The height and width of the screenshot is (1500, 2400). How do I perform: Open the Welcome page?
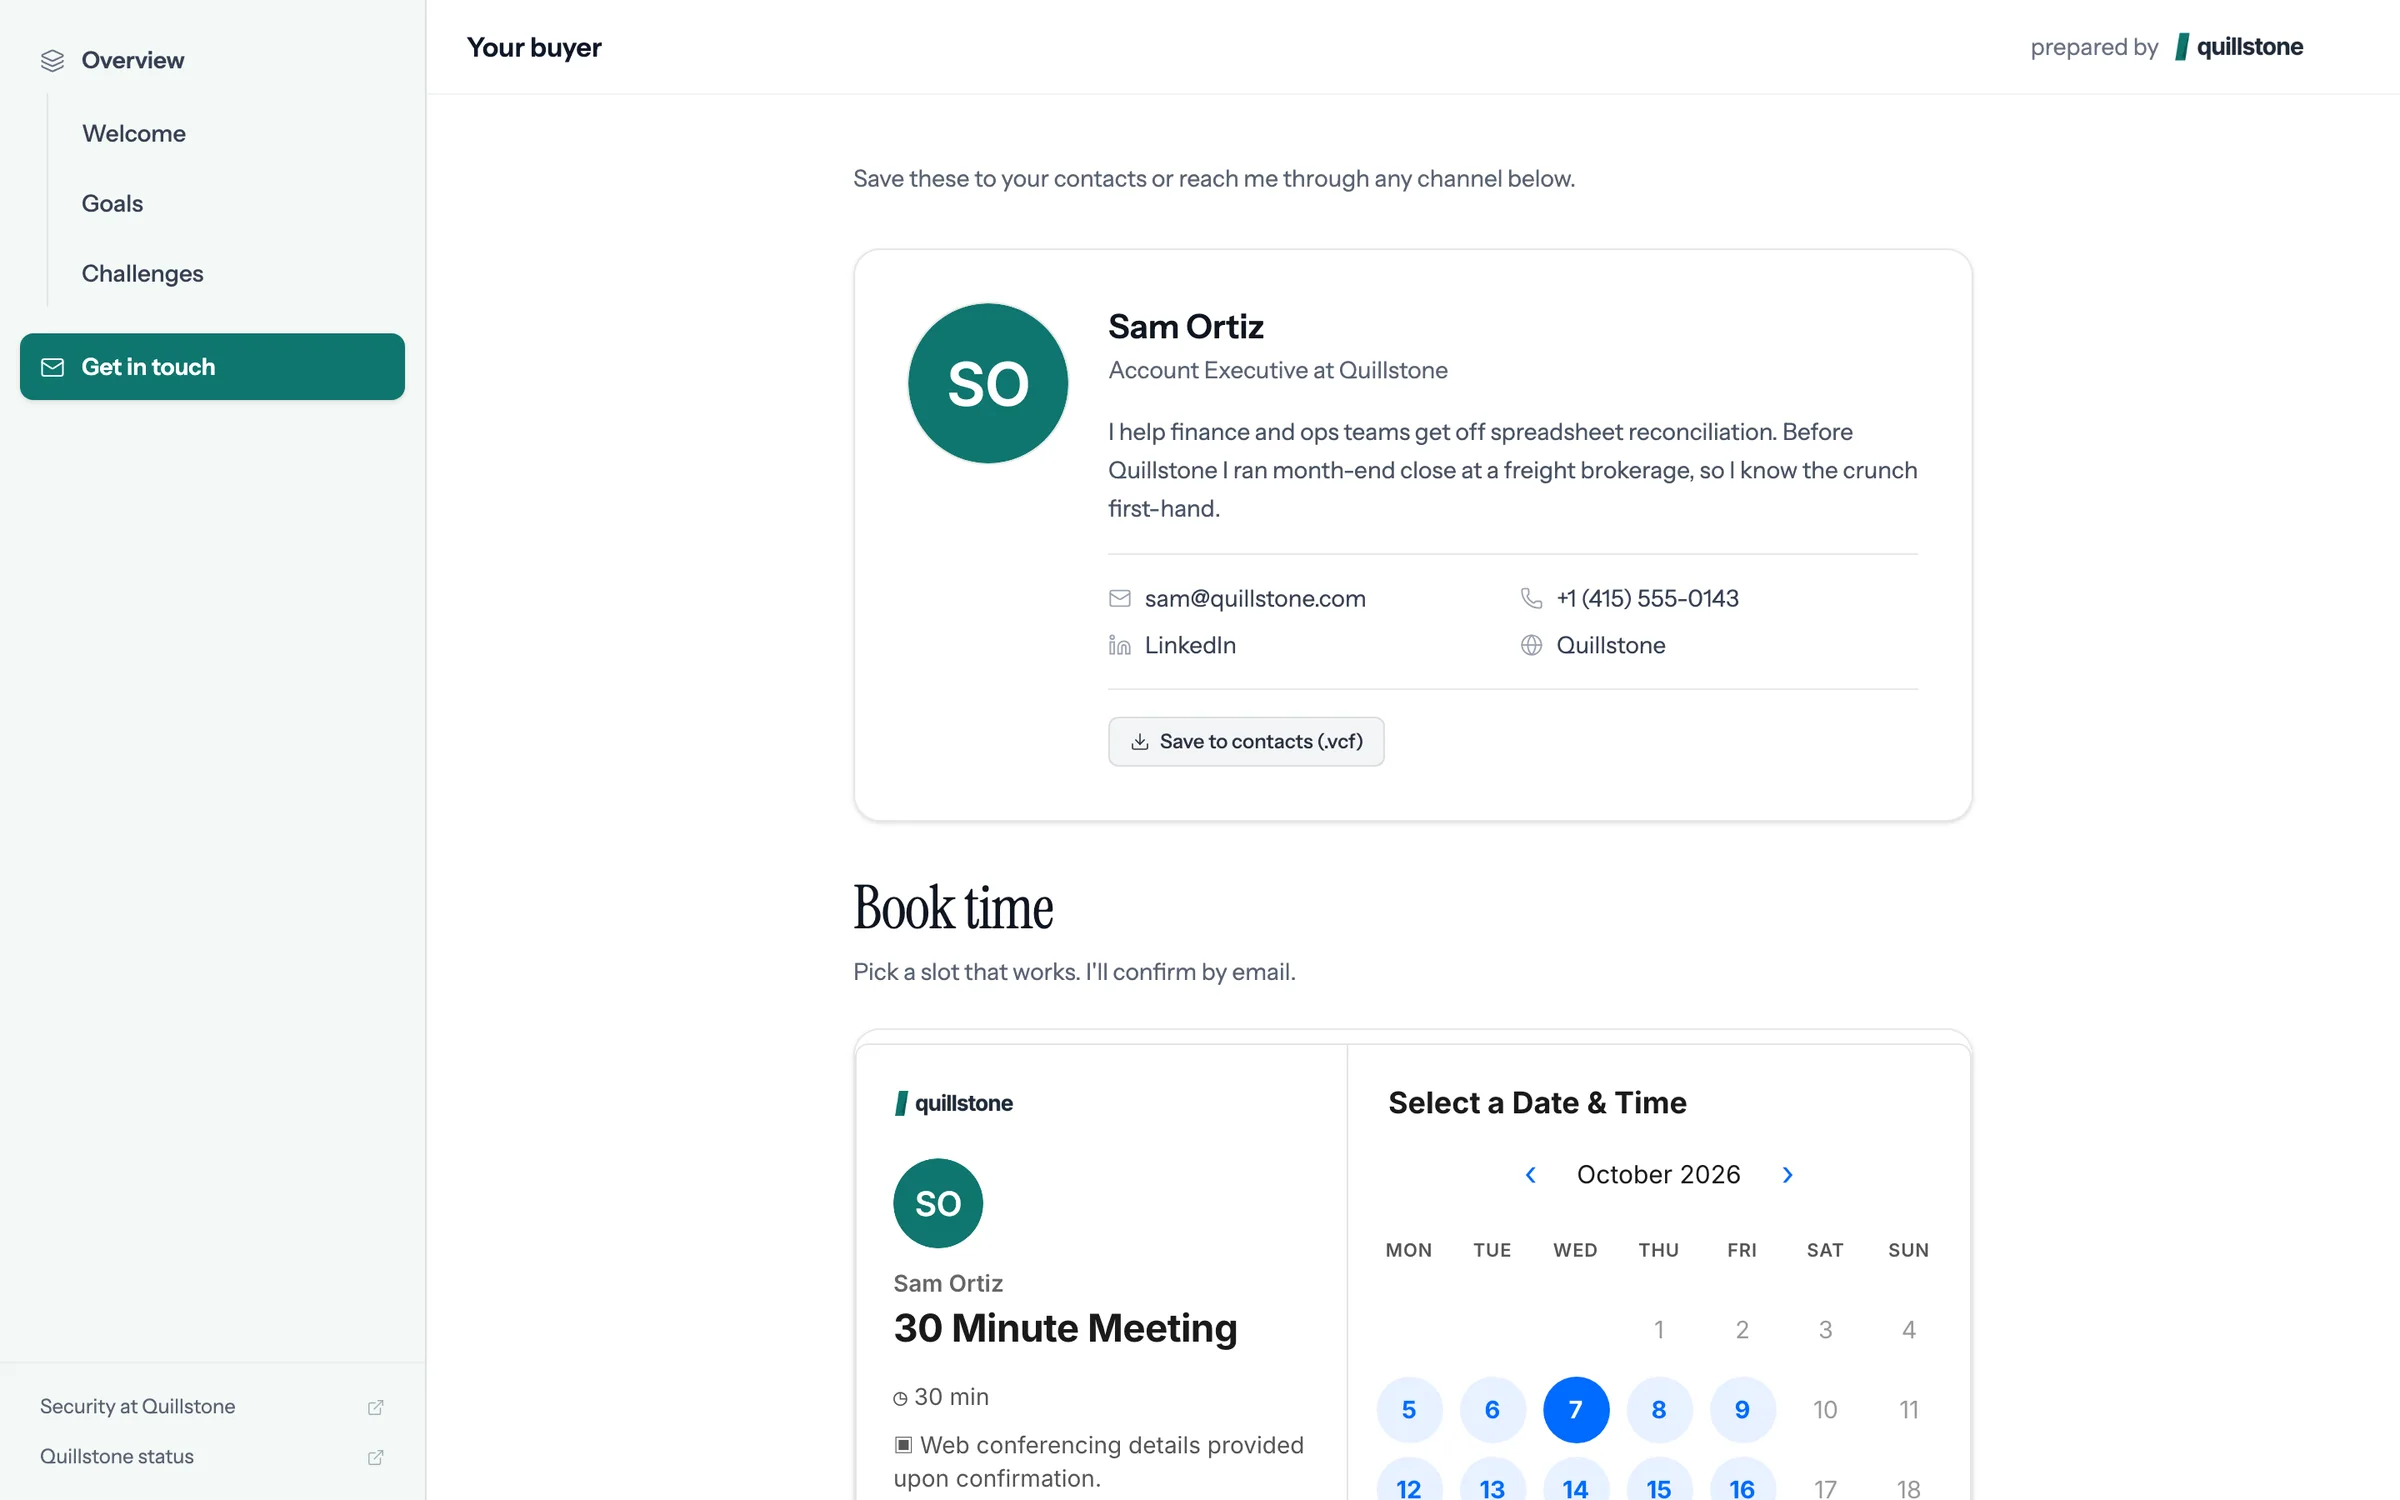pos(134,133)
